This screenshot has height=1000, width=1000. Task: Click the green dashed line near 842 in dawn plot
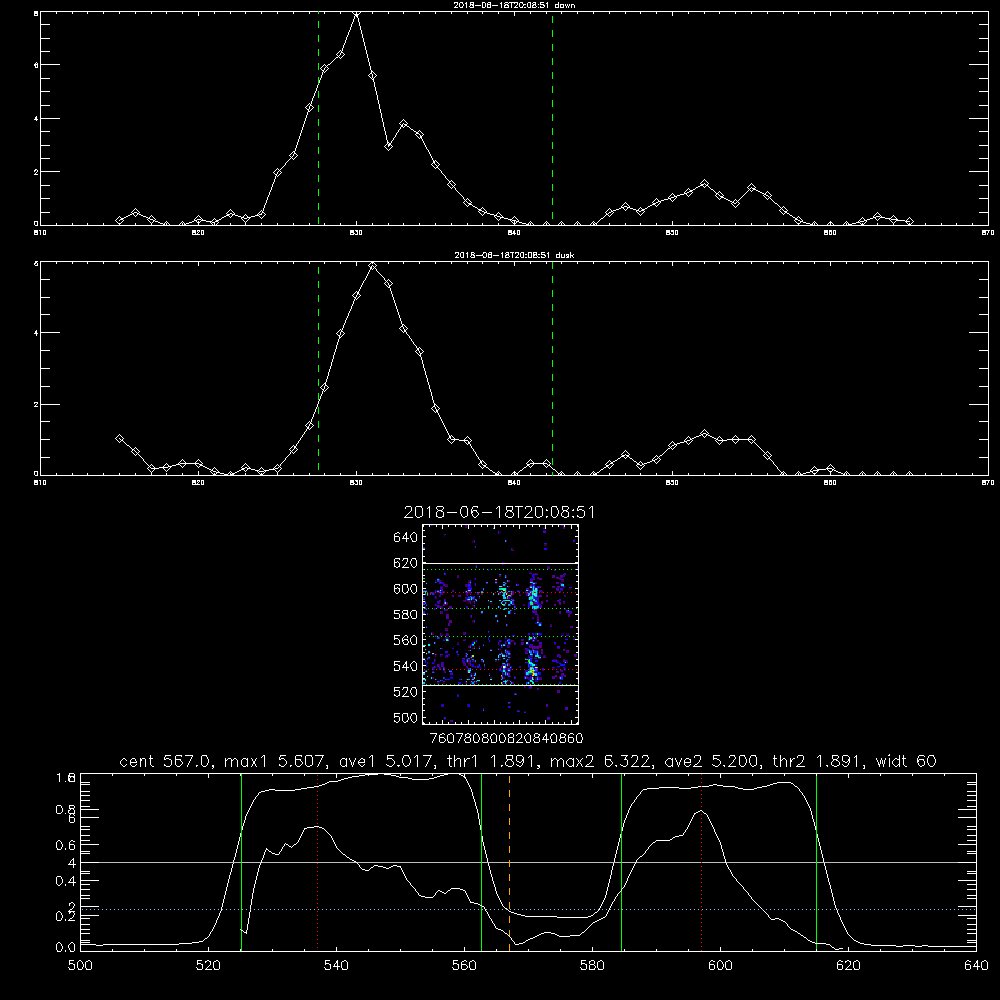[x=552, y=119]
